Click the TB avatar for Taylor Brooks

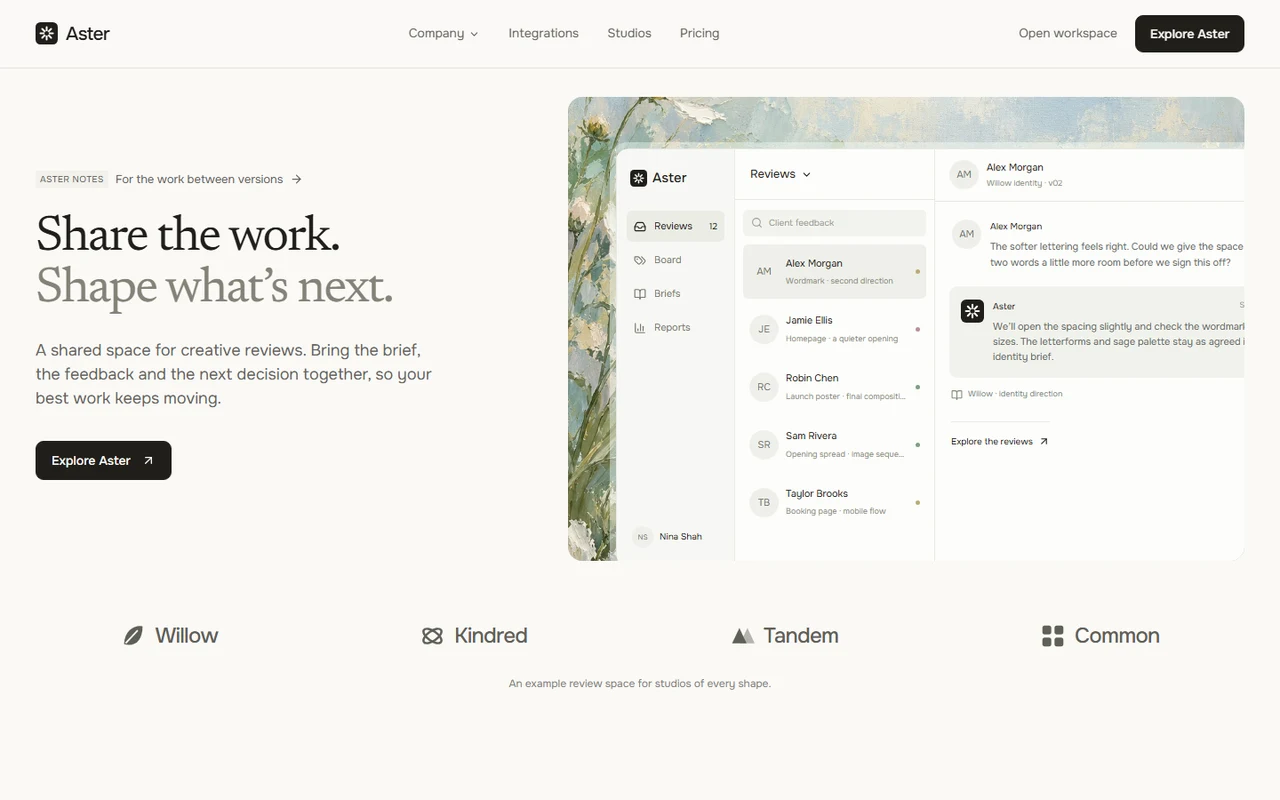click(x=764, y=502)
